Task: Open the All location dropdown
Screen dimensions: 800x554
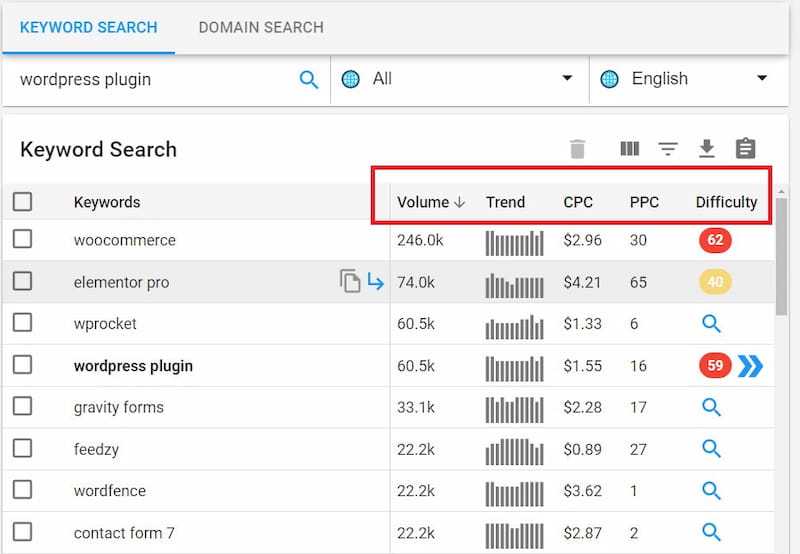Action: pos(460,80)
